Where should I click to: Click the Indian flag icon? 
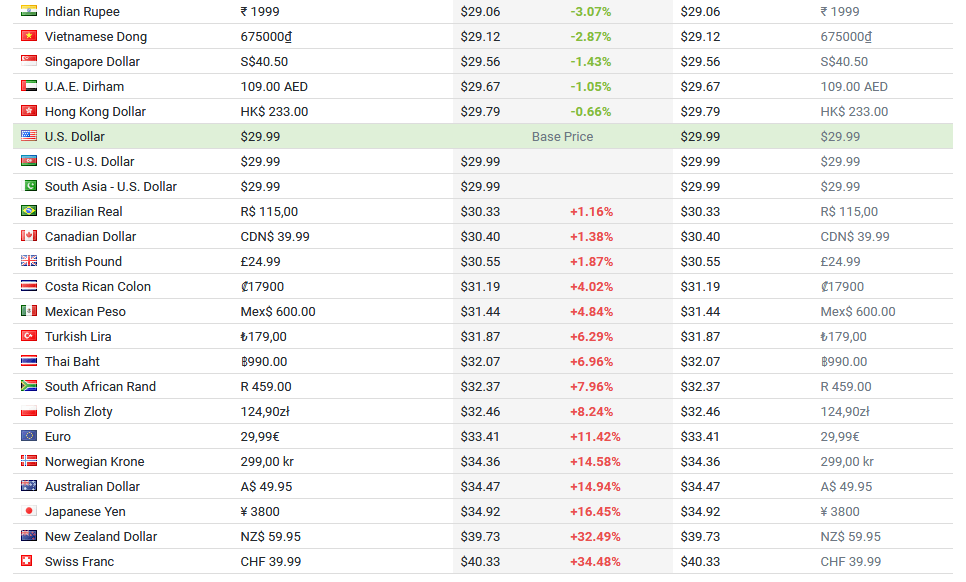click(29, 10)
